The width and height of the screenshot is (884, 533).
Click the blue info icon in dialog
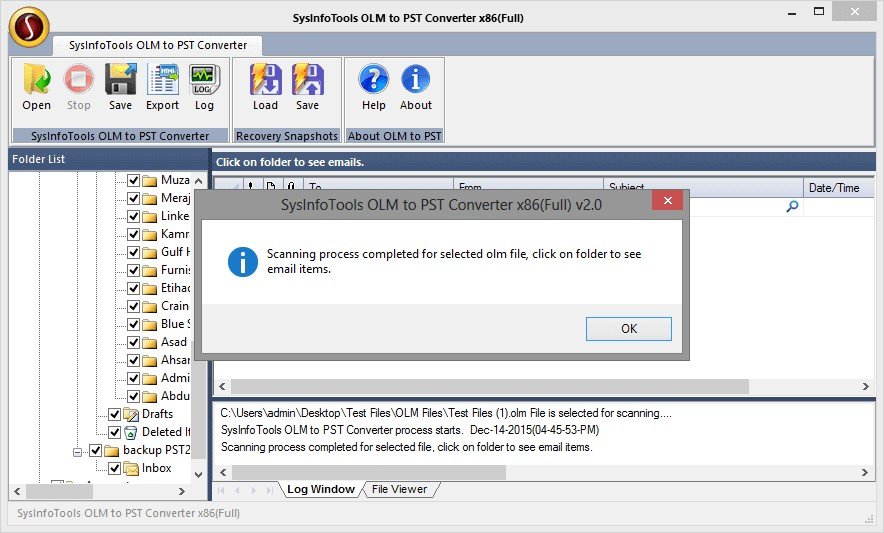click(x=243, y=262)
